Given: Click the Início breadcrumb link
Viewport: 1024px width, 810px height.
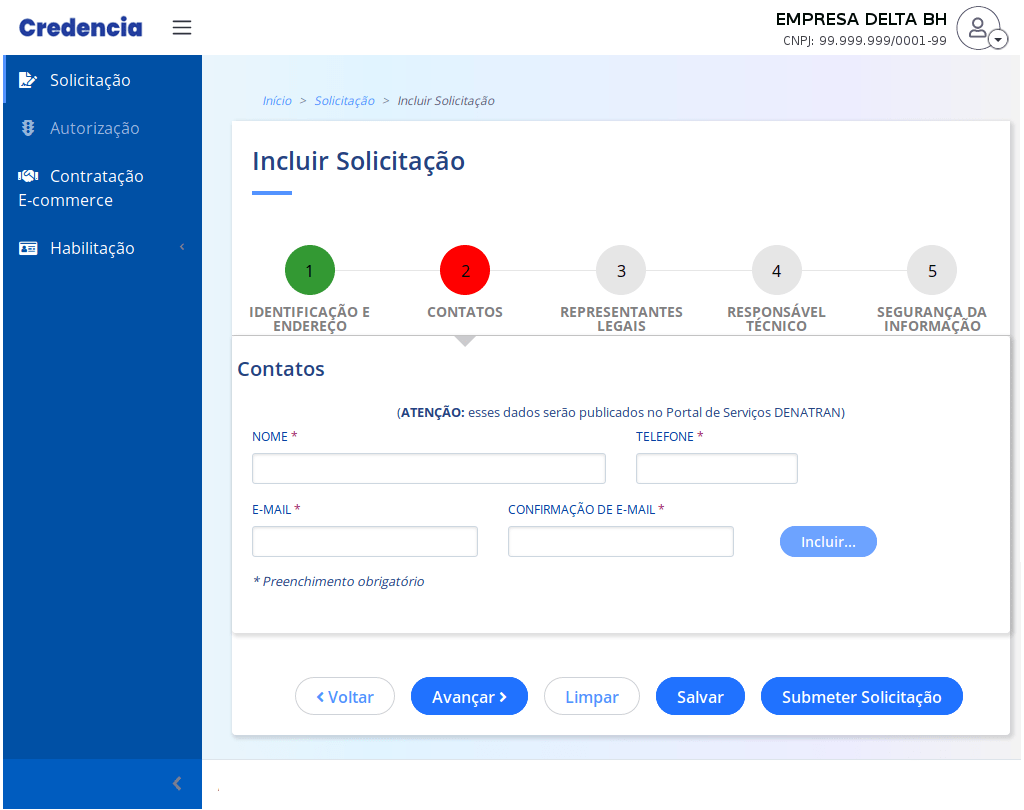Looking at the screenshot, I should click(x=277, y=101).
